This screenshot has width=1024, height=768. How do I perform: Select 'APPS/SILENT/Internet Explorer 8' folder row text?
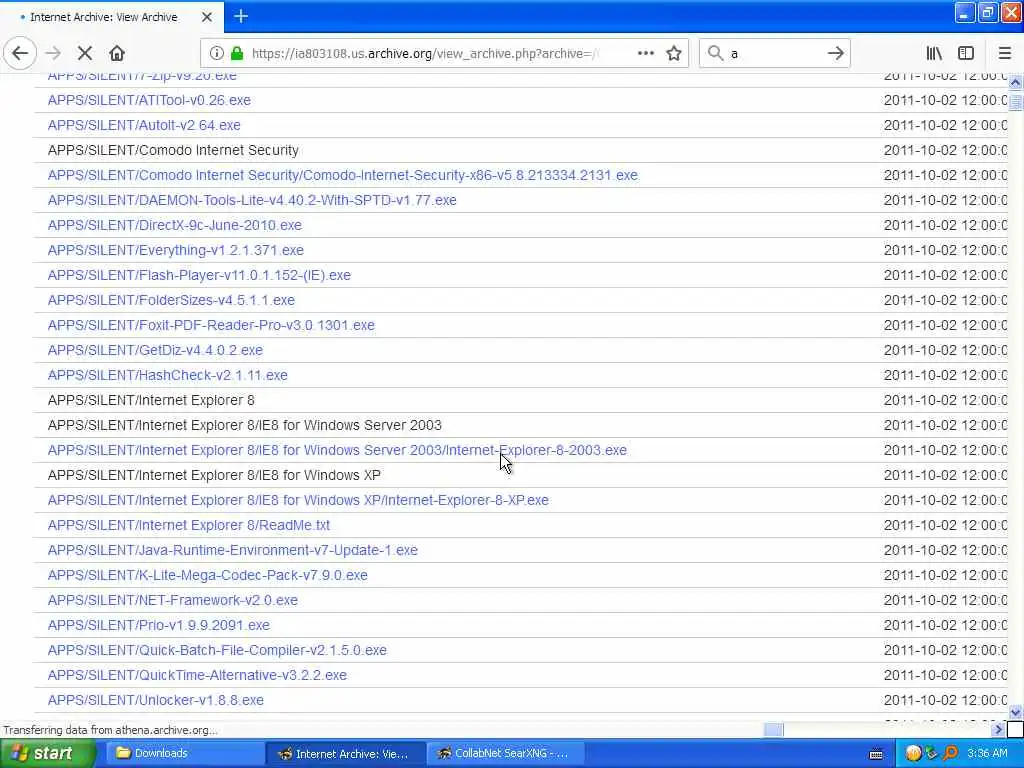point(151,400)
